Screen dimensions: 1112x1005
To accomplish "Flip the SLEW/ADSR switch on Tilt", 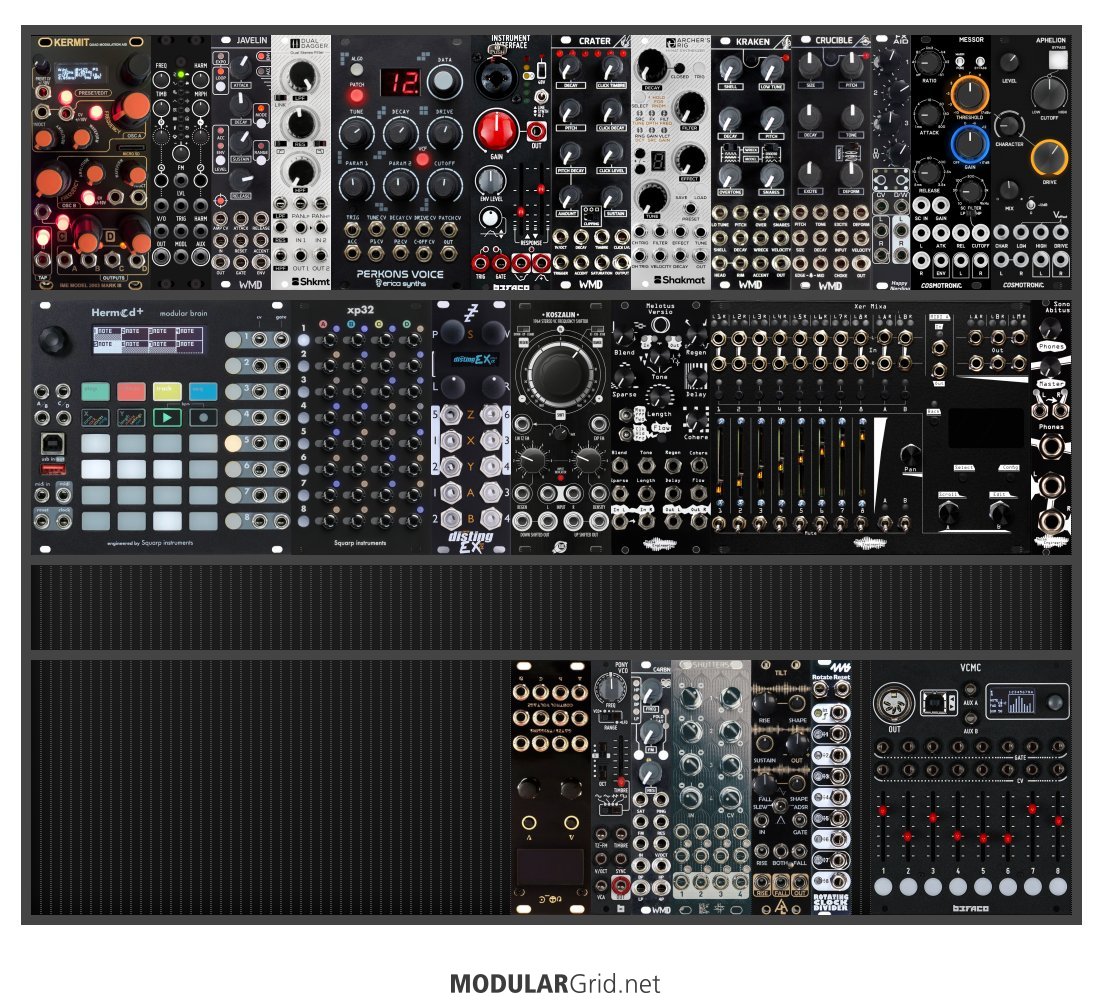I will coord(780,806).
